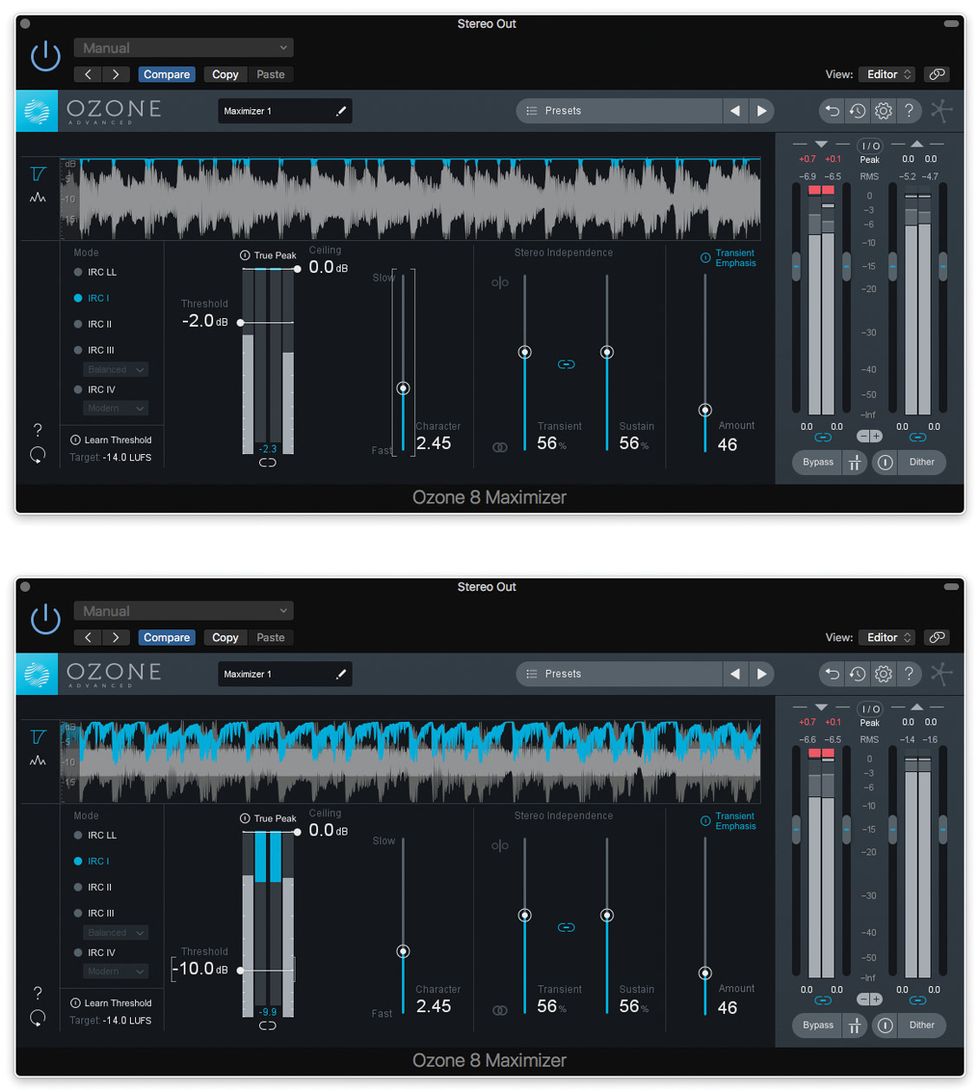Select IRC IV mode in upper window
This screenshot has width=980, height=1092.
coord(95,390)
